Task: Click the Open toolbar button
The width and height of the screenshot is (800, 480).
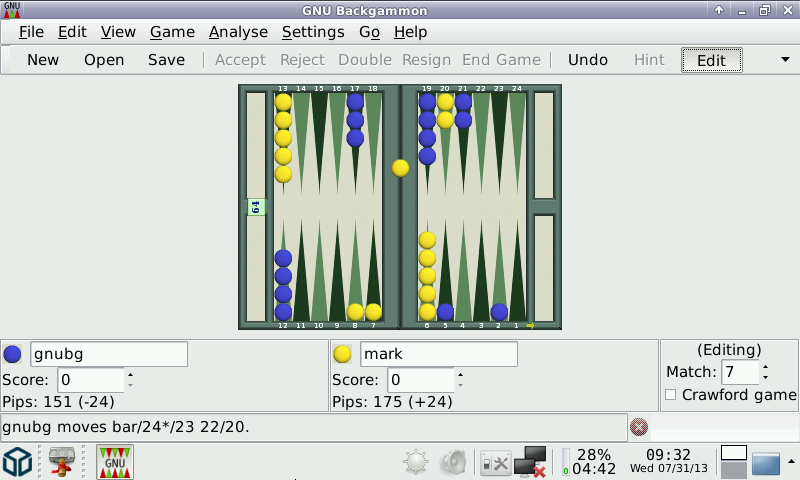Action: pos(104,60)
